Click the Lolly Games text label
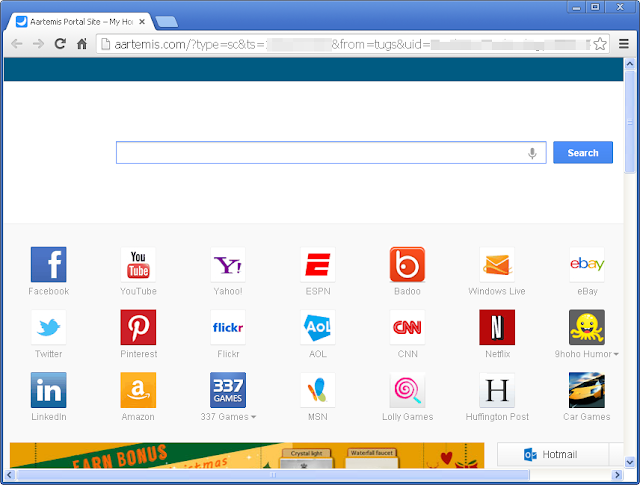This screenshot has width=640, height=485. [x=407, y=416]
